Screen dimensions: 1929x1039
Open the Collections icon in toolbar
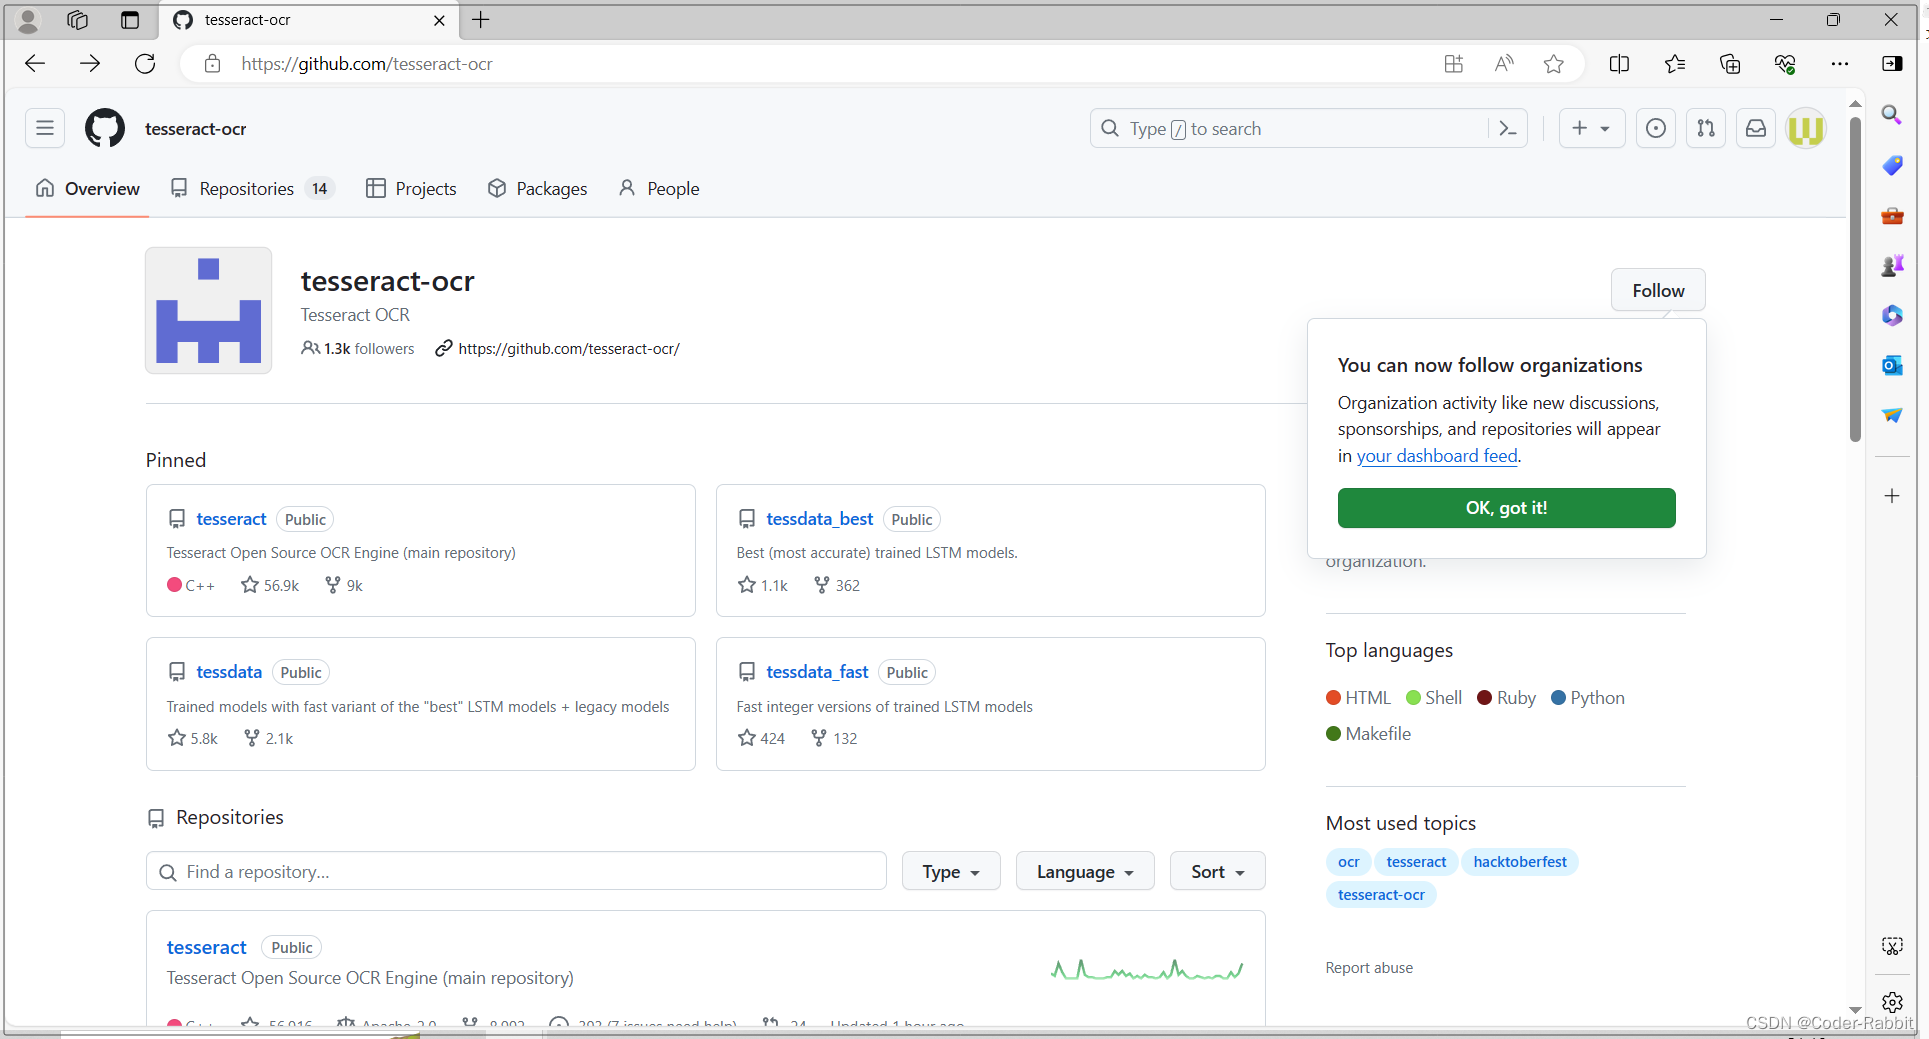pos(1730,64)
